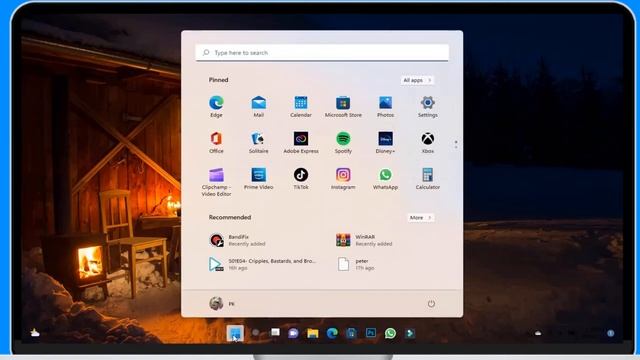Viewport: 640px width, 360px height.
Task: Launch the Office app
Action: [216, 142]
